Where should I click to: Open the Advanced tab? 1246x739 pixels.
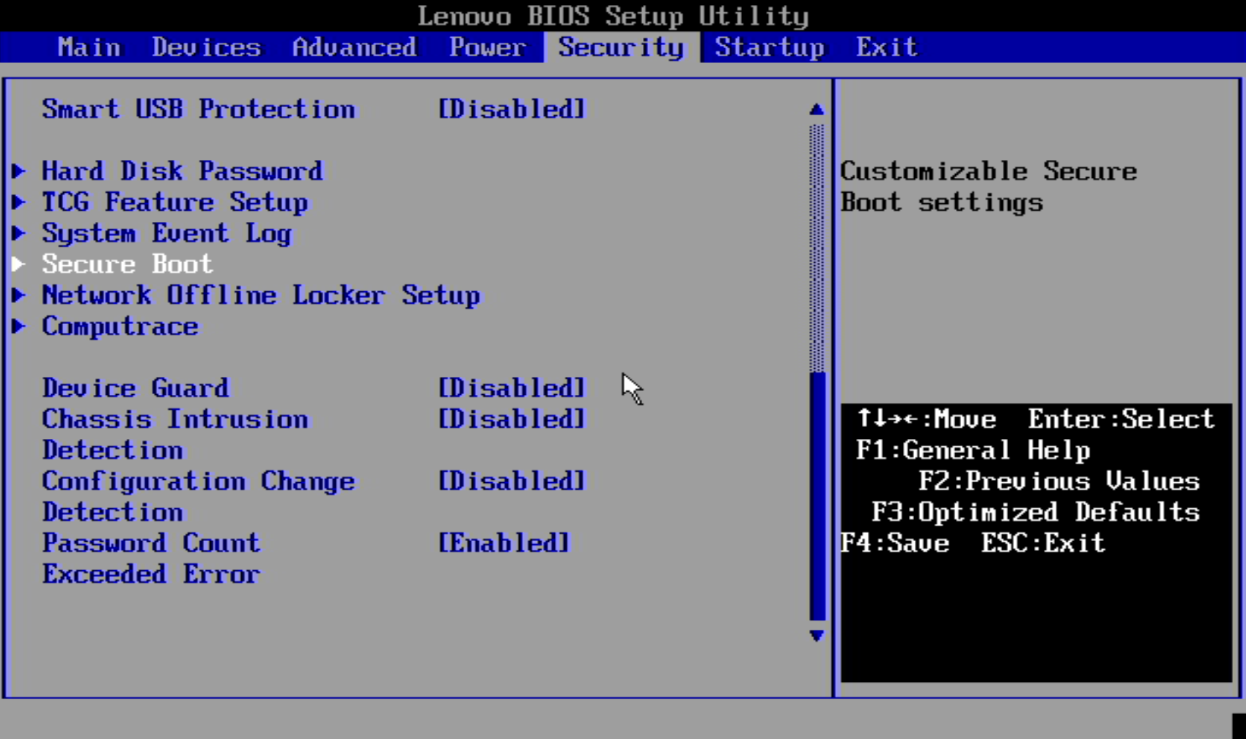354,47
